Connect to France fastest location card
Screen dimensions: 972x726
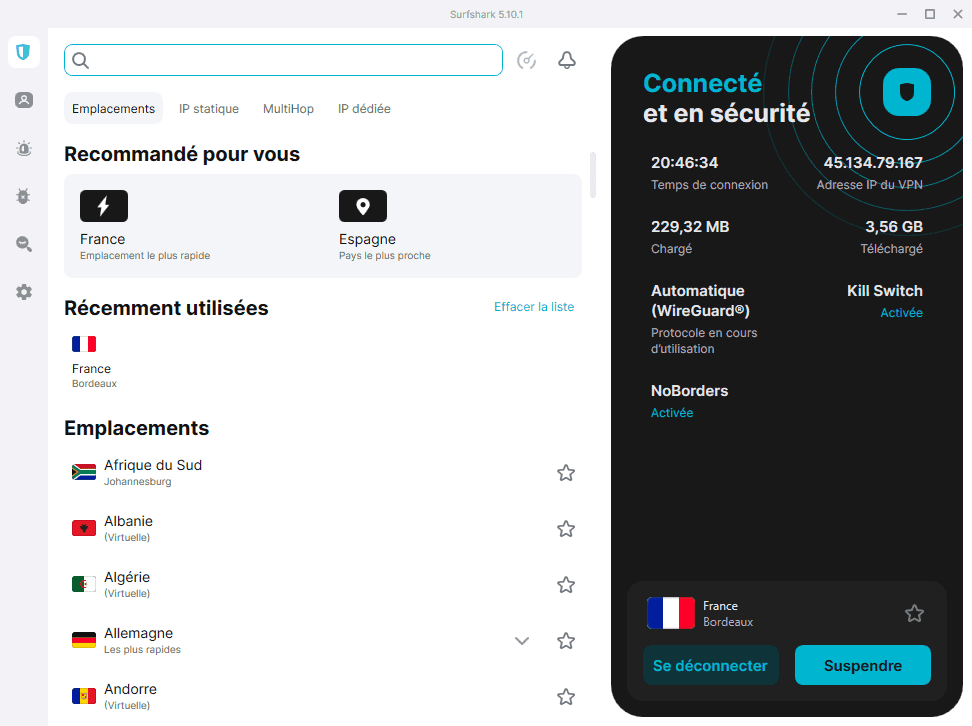[193, 226]
